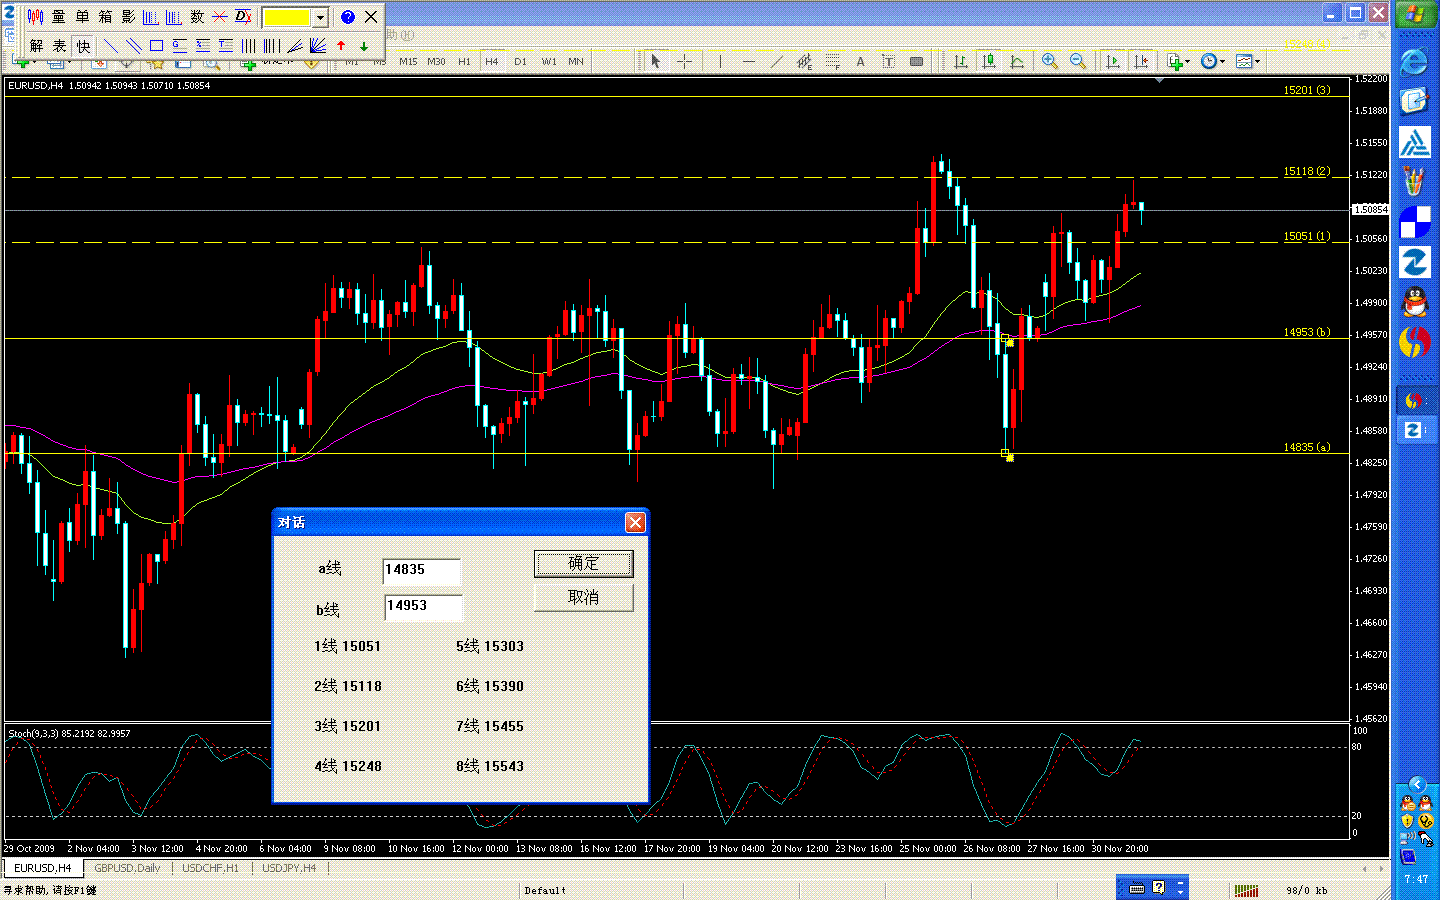This screenshot has width=1440, height=900.
Task: Switch chart to W1 timeframe
Action: point(549,62)
